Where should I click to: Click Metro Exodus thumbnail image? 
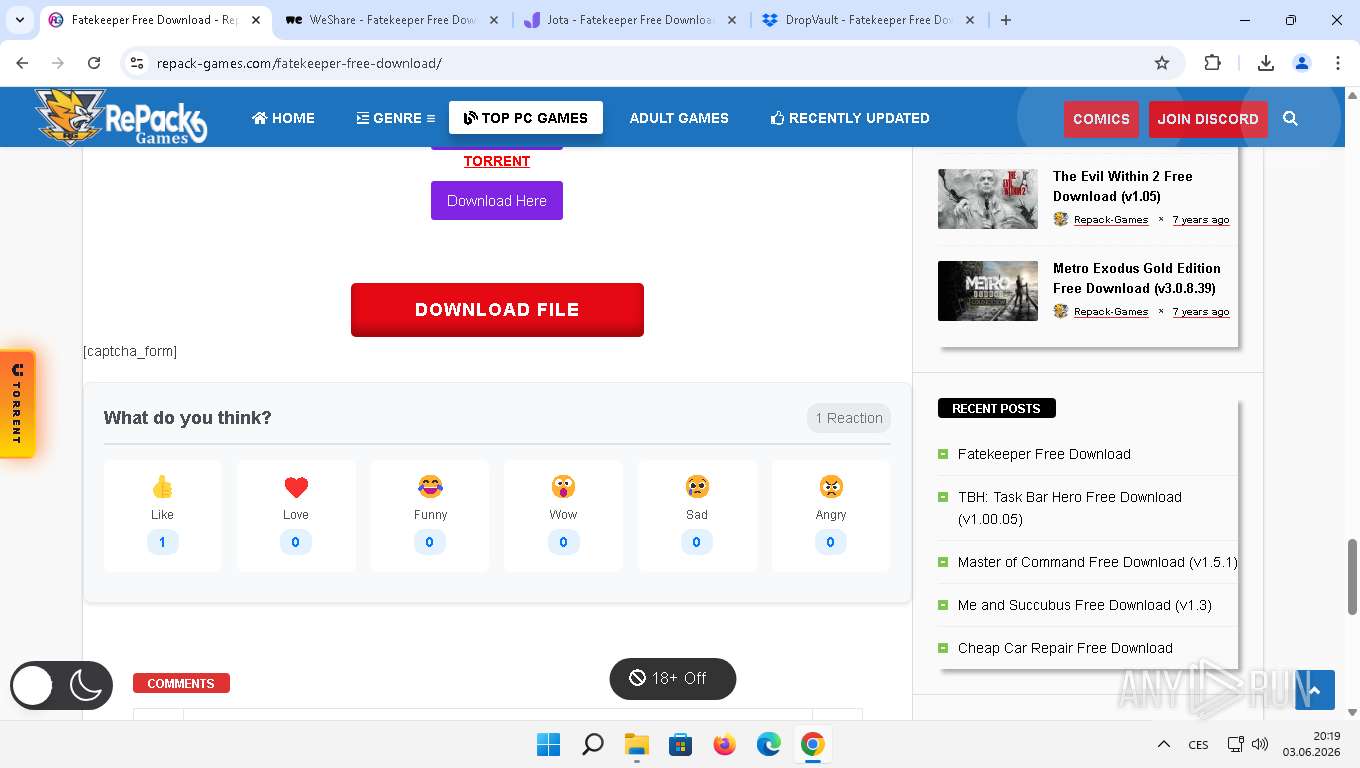pos(988,291)
